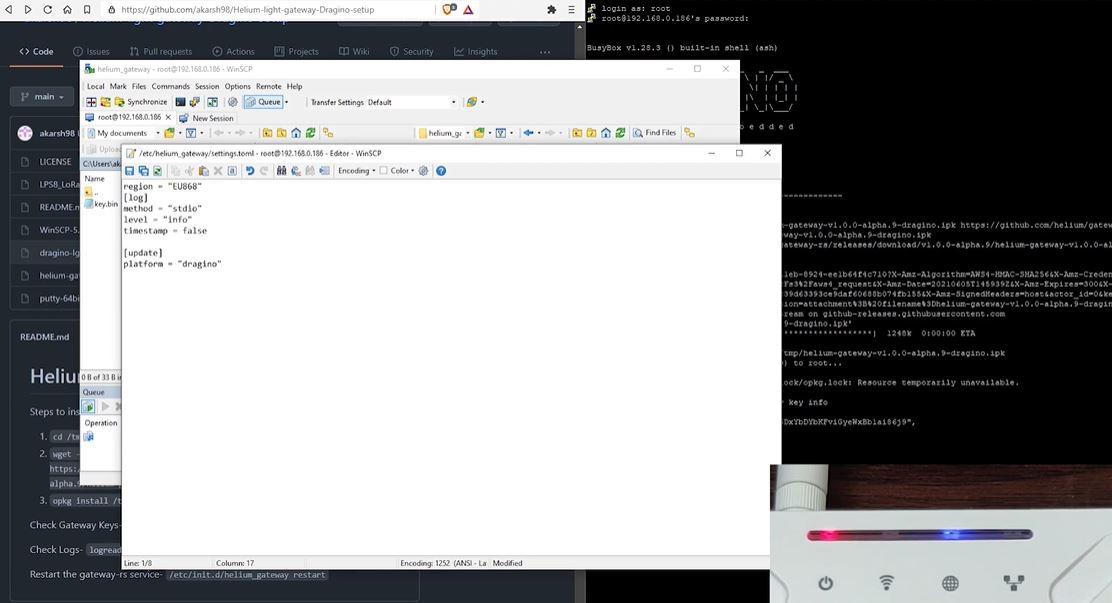
Task: Open GitHub Projects tab
Action: (296, 51)
